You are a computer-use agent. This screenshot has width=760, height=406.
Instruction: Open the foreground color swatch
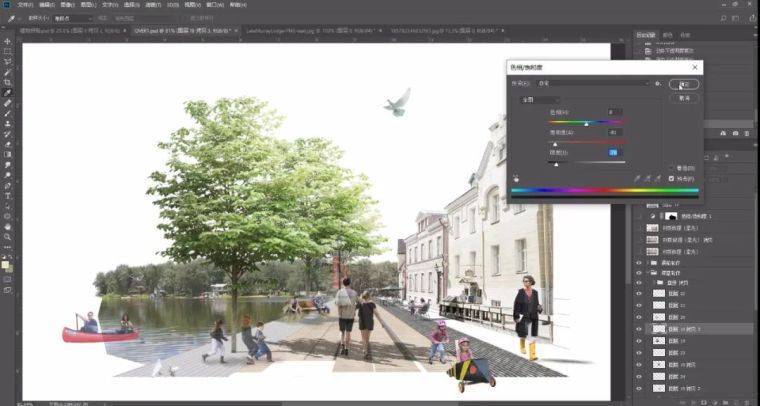(x=5, y=265)
